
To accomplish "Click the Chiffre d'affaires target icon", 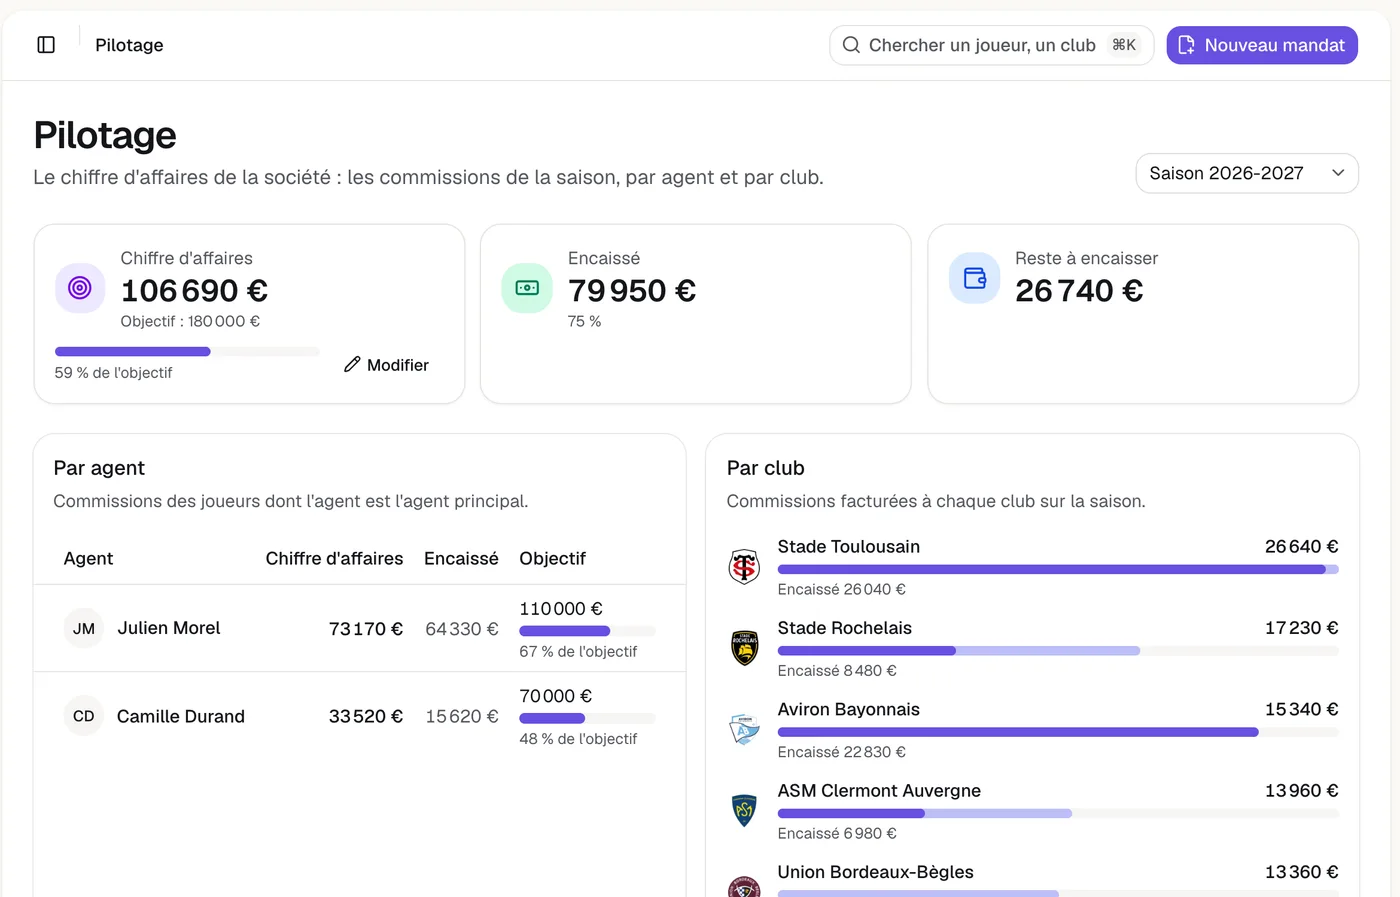I will (80, 288).
